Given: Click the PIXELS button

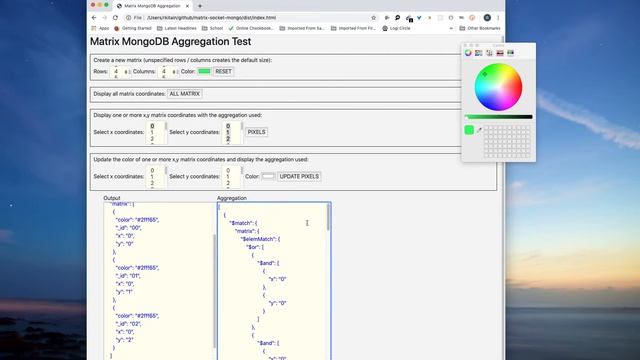Looking at the screenshot, I should pos(256,132).
